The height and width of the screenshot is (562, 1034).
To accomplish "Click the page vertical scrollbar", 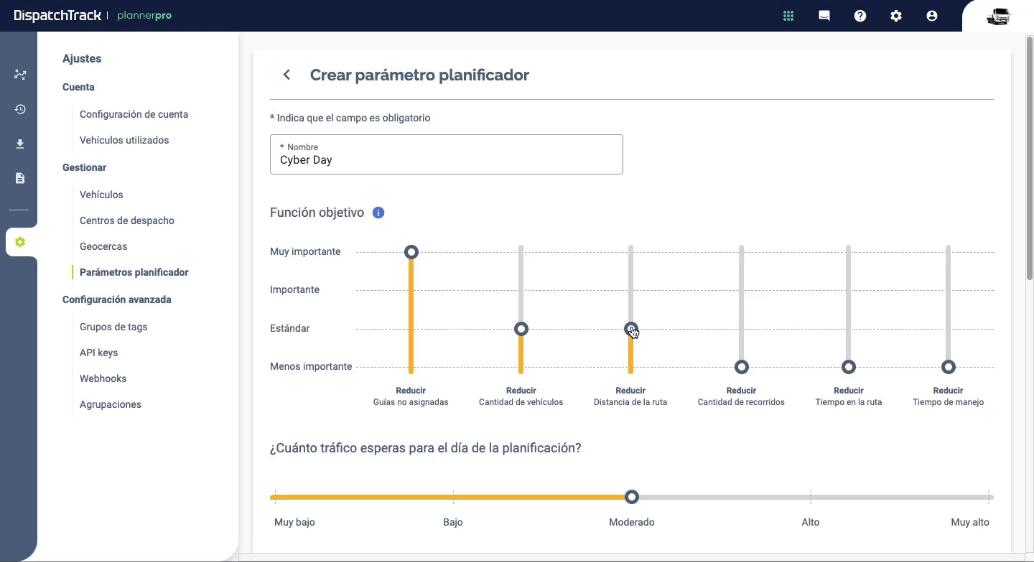I will (x=1029, y=158).
